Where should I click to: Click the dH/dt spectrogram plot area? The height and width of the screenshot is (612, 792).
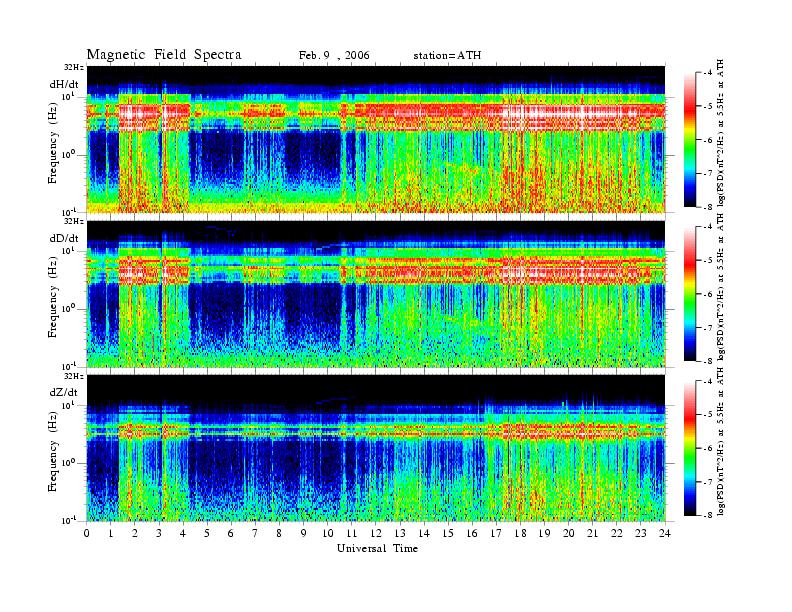pos(376,139)
